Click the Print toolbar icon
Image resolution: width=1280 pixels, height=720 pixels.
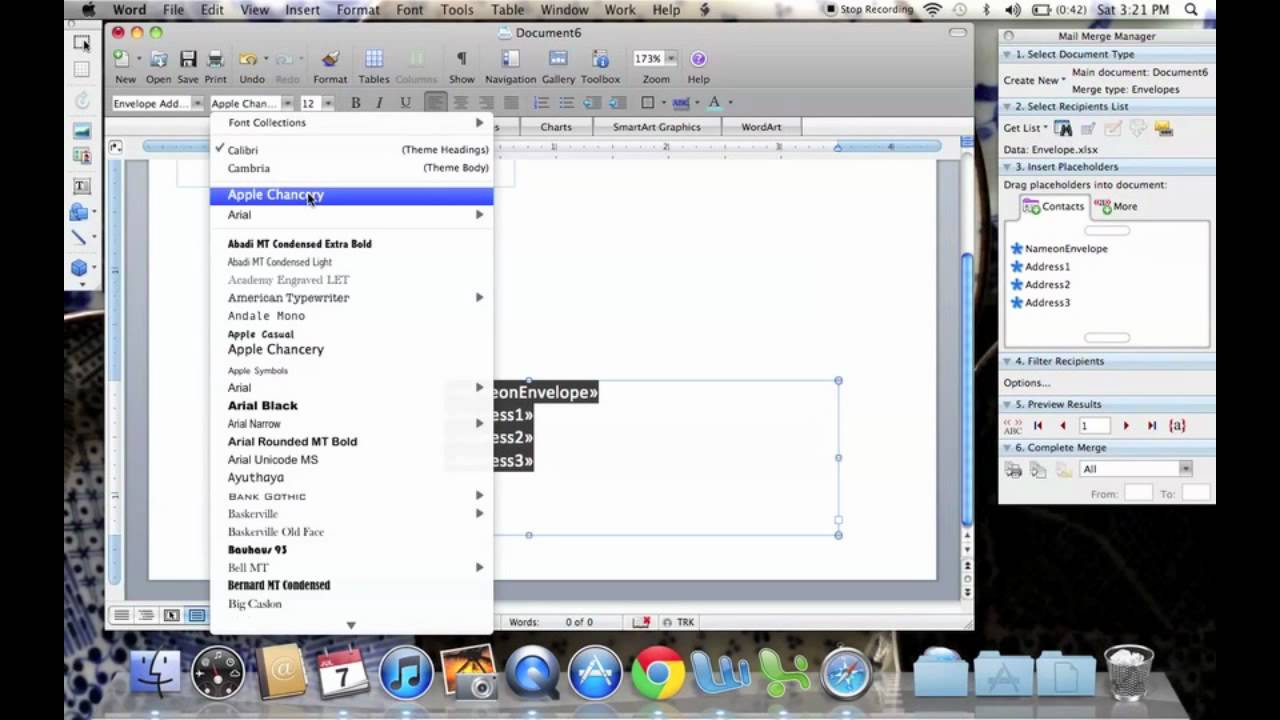click(x=215, y=60)
